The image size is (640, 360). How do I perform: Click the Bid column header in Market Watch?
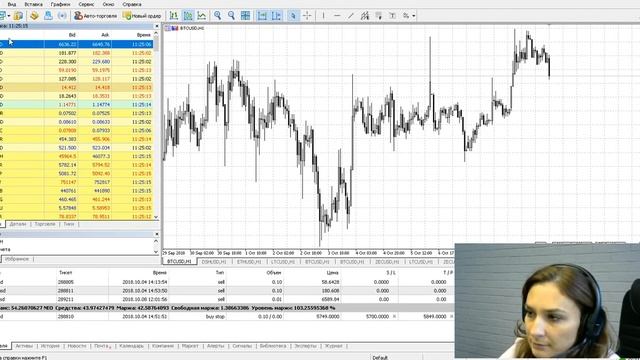[x=72, y=35]
